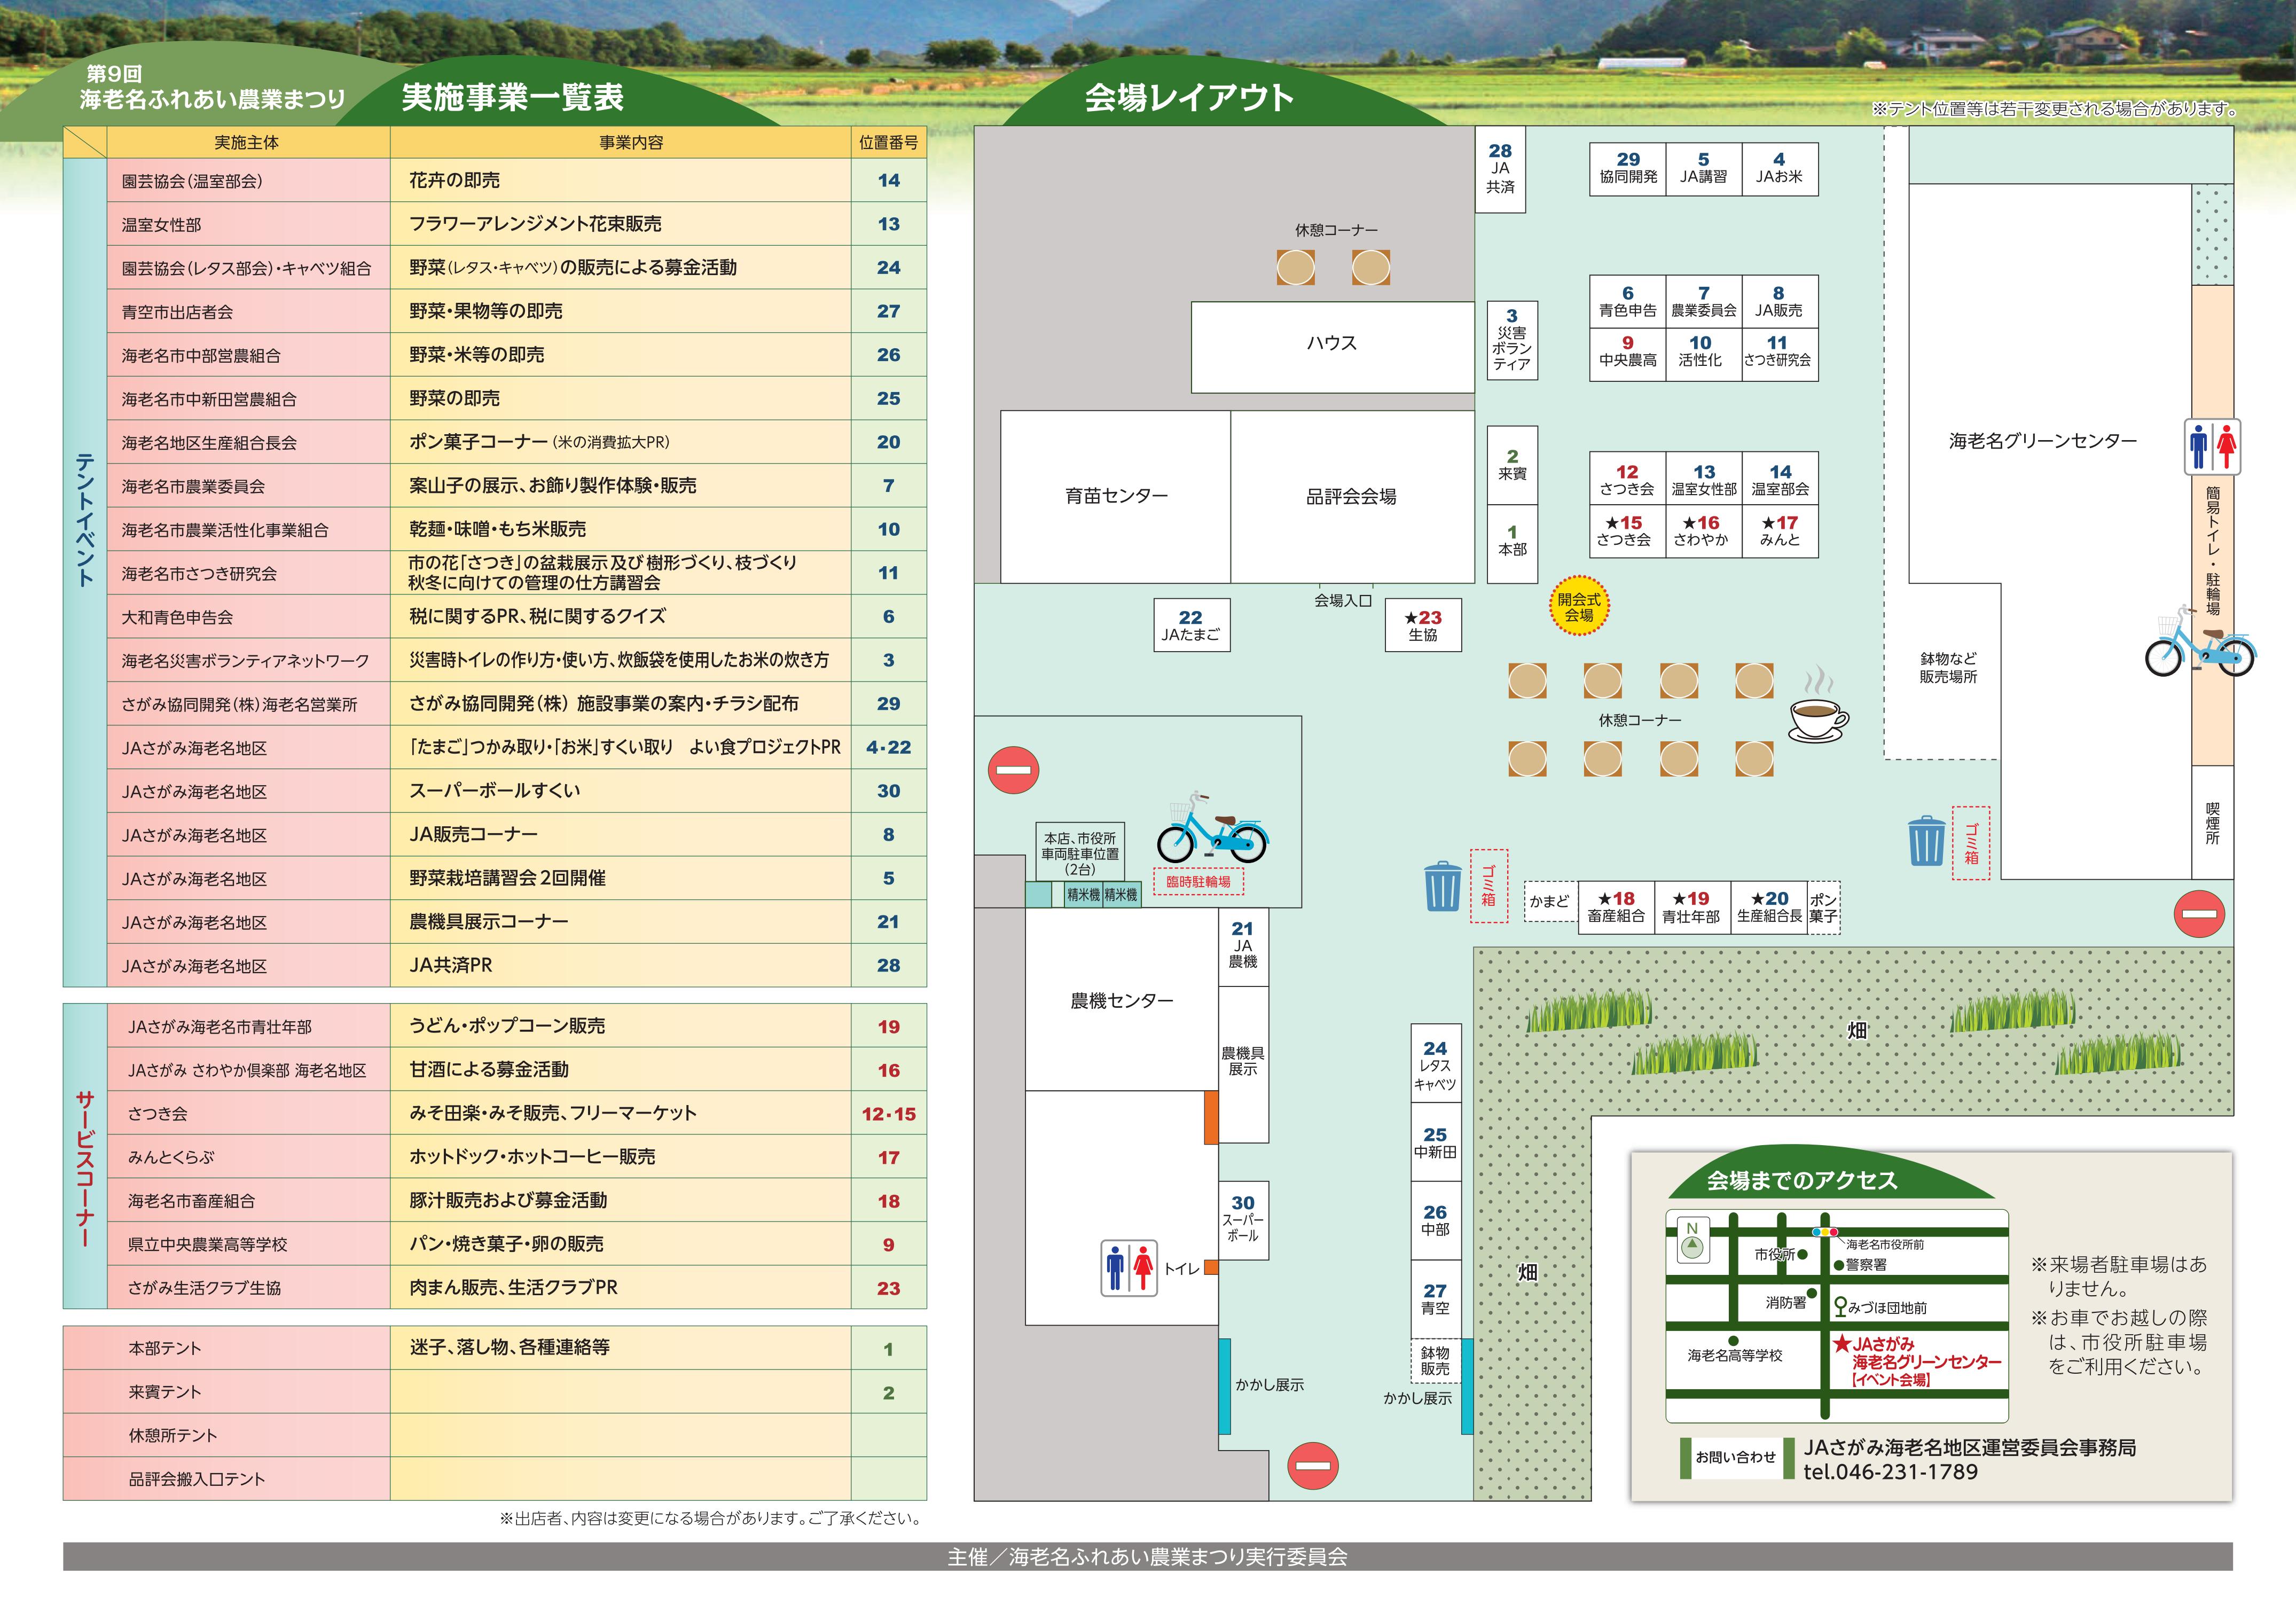Click booth 13 温室女性部 on the map
The image size is (2296, 1621).
(x=1703, y=478)
